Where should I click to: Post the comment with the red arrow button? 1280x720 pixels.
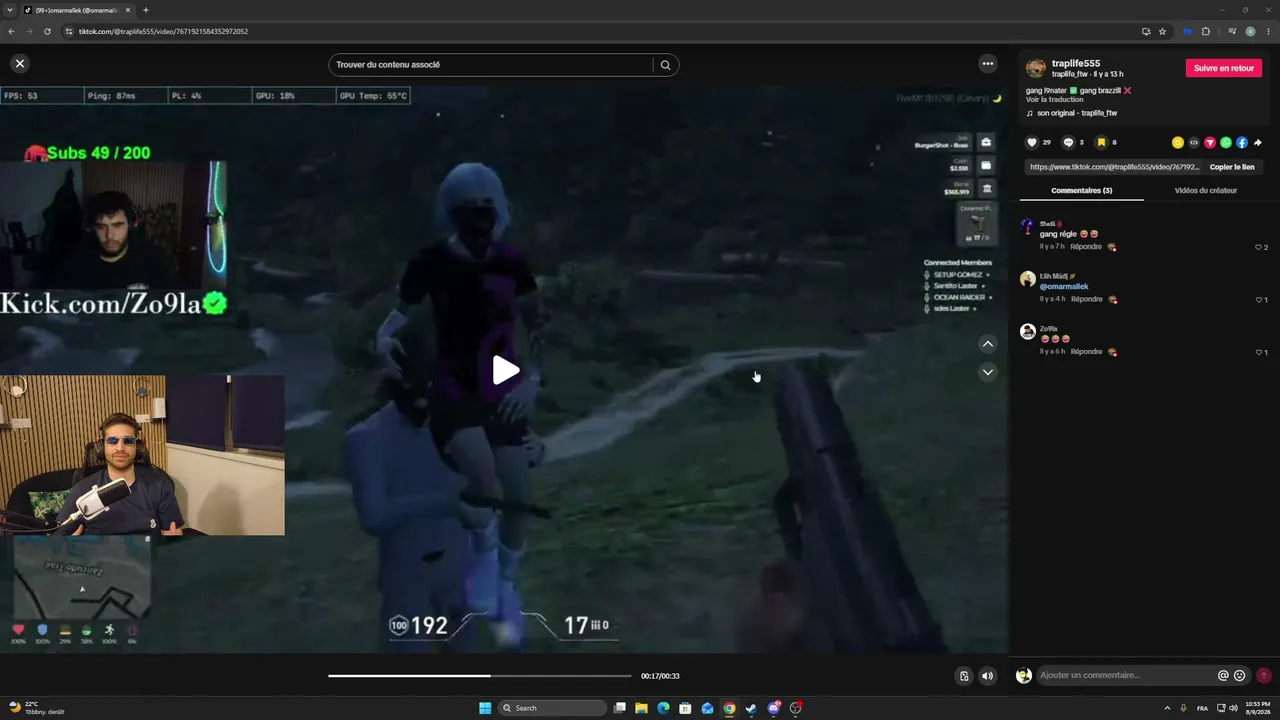point(1263,676)
